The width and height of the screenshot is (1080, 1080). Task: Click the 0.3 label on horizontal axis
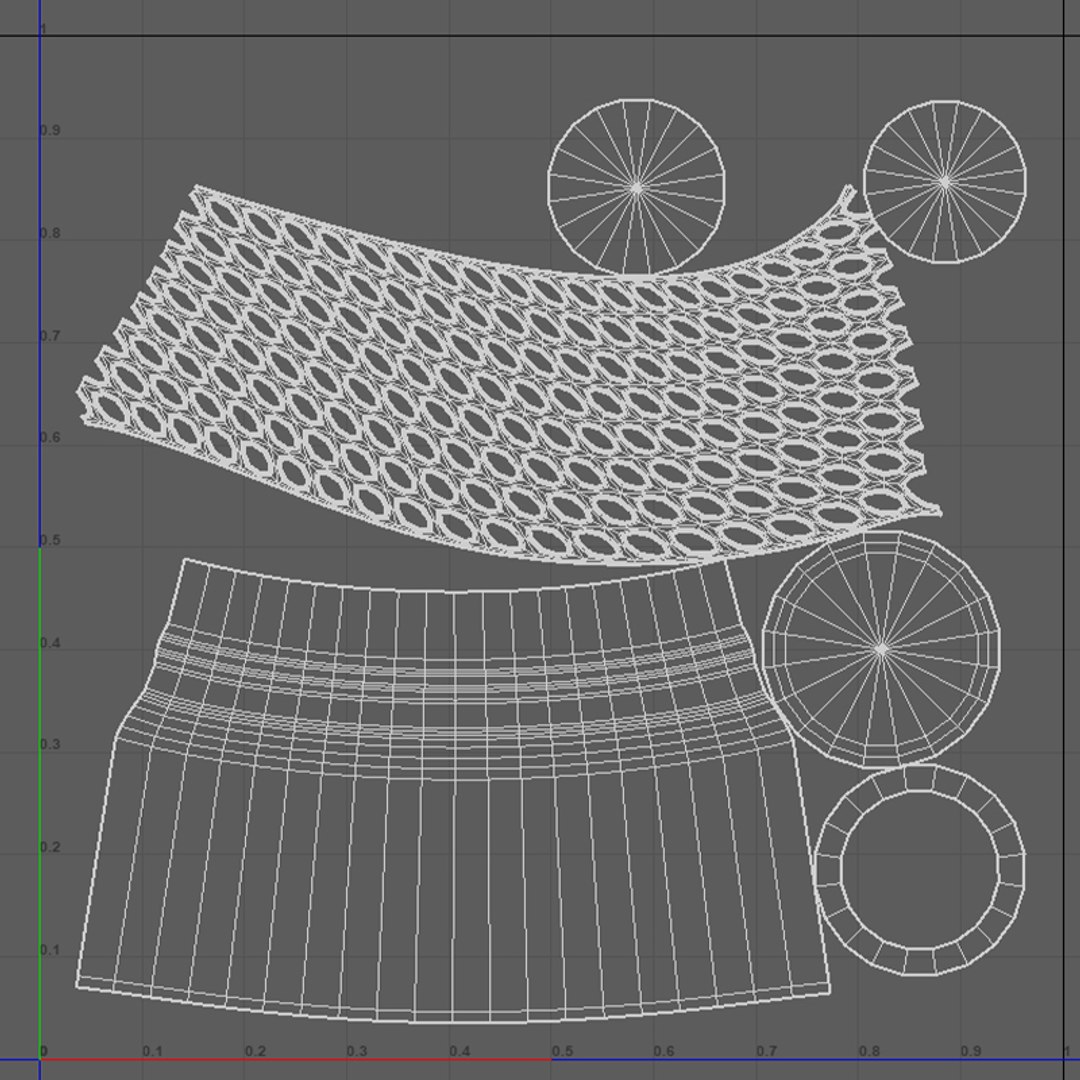(x=357, y=1051)
